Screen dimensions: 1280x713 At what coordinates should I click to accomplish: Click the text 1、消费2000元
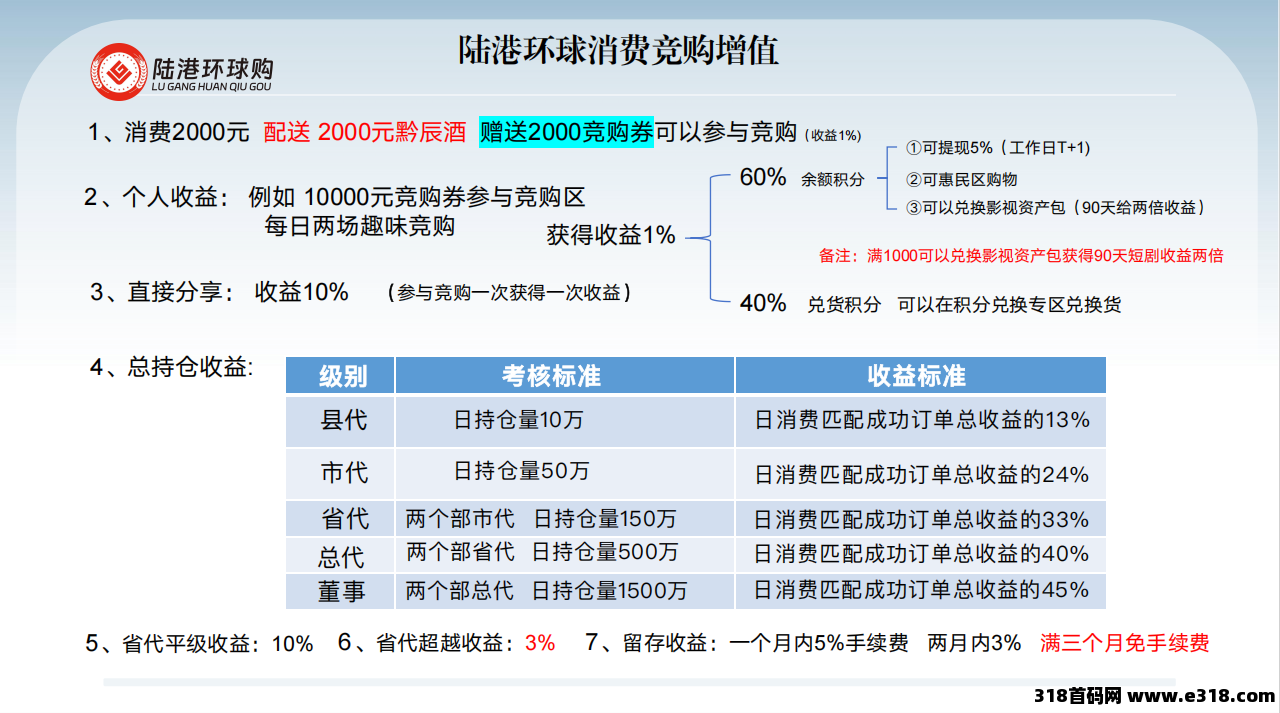(x=168, y=132)
